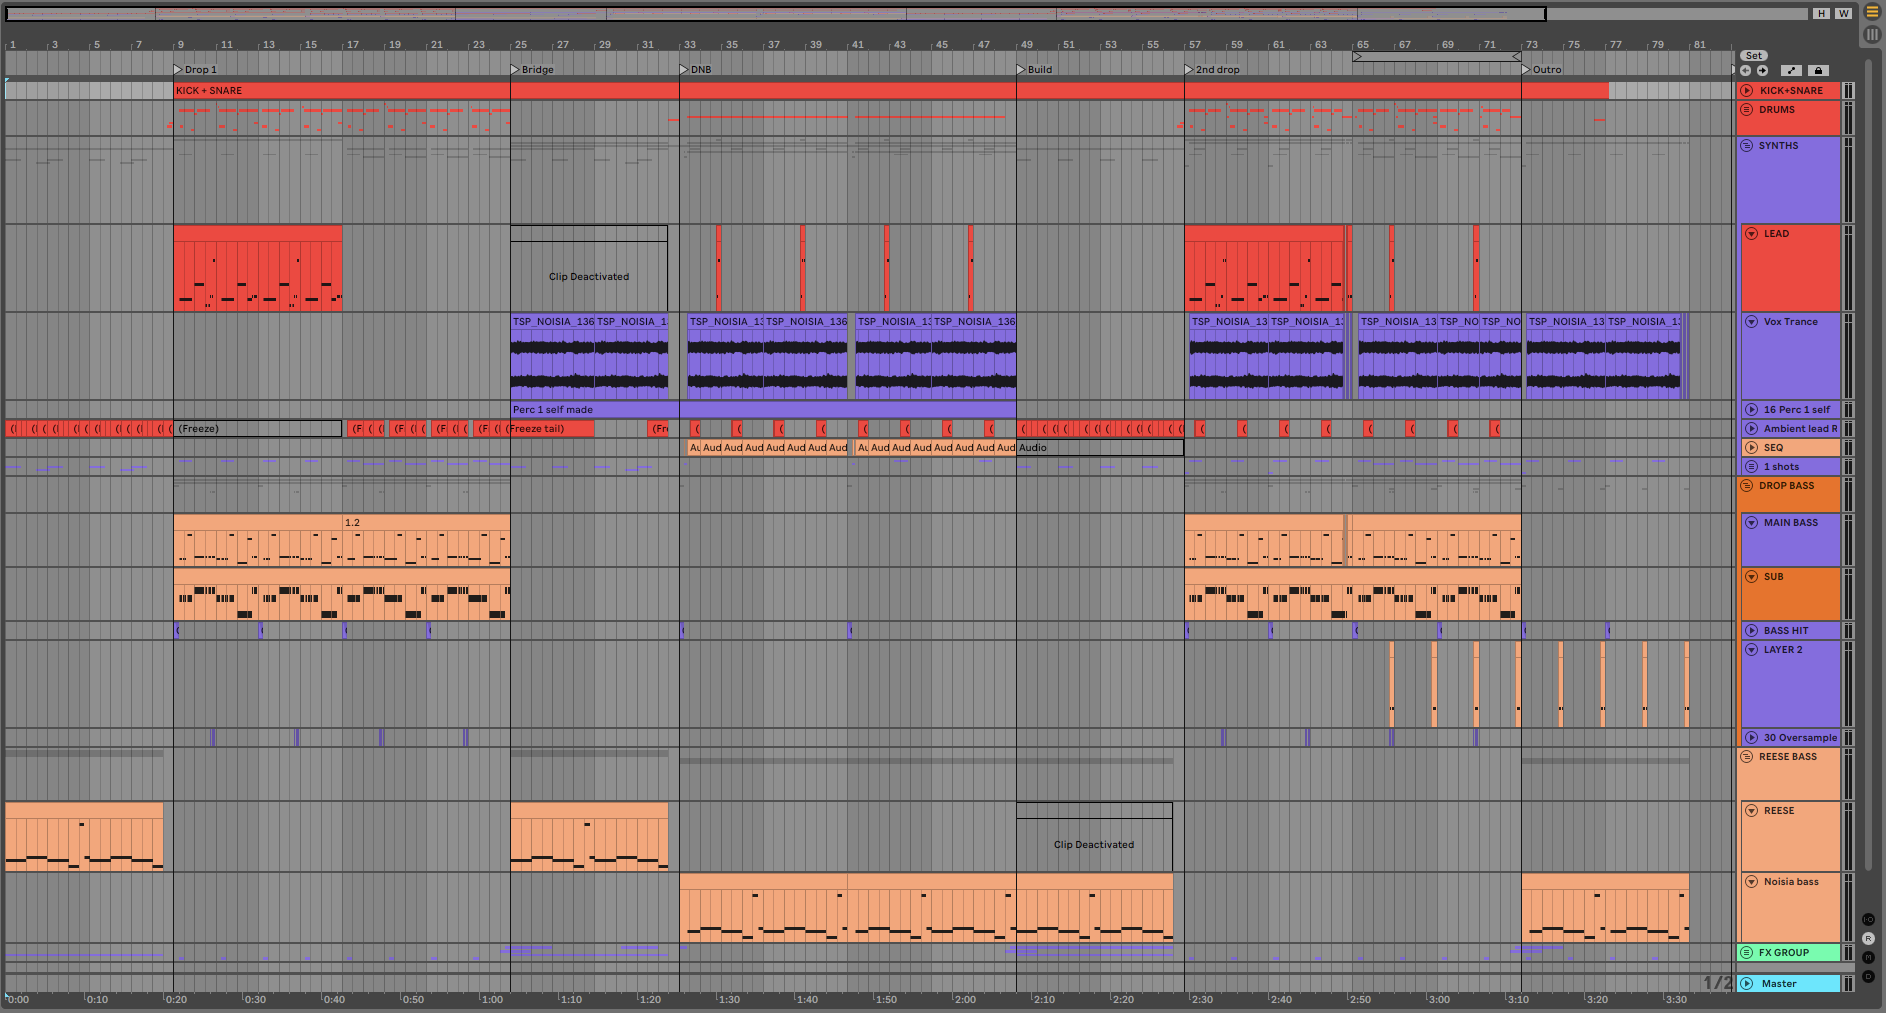Collapse the Noisia bass track
The image size is (1886, 1013).
coord(1751,881)
